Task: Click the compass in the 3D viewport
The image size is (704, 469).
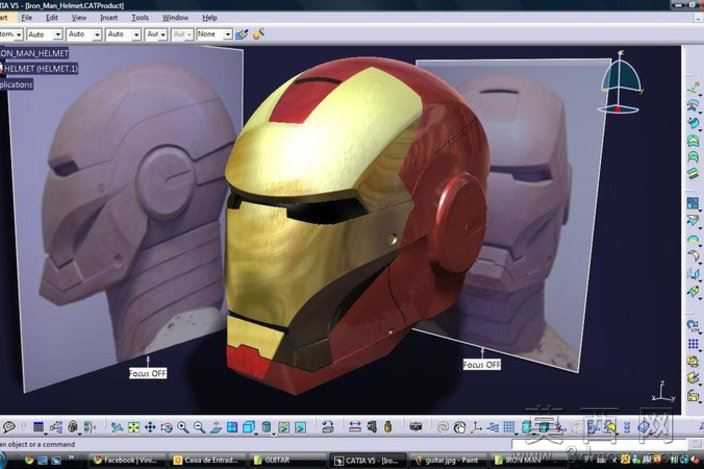Action: pyautogui.click(x=620, y=83)
